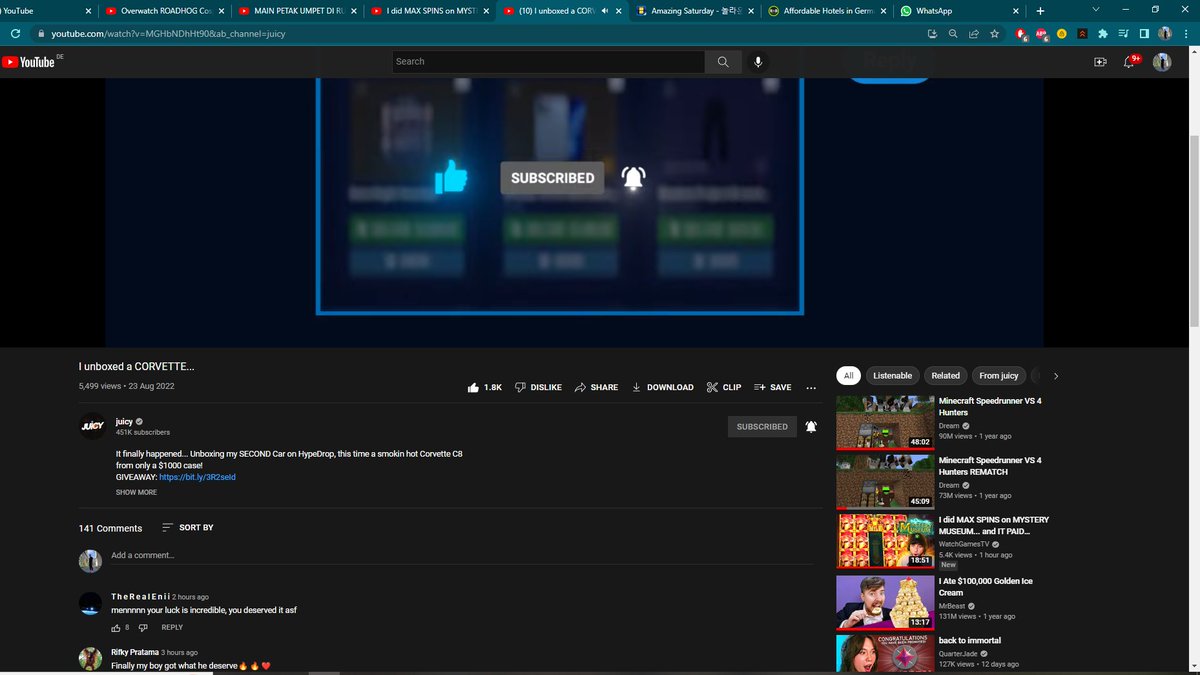Click Rifky Pratama commenter name
This screenshot has width=1200, height=675.
(135, 652)
